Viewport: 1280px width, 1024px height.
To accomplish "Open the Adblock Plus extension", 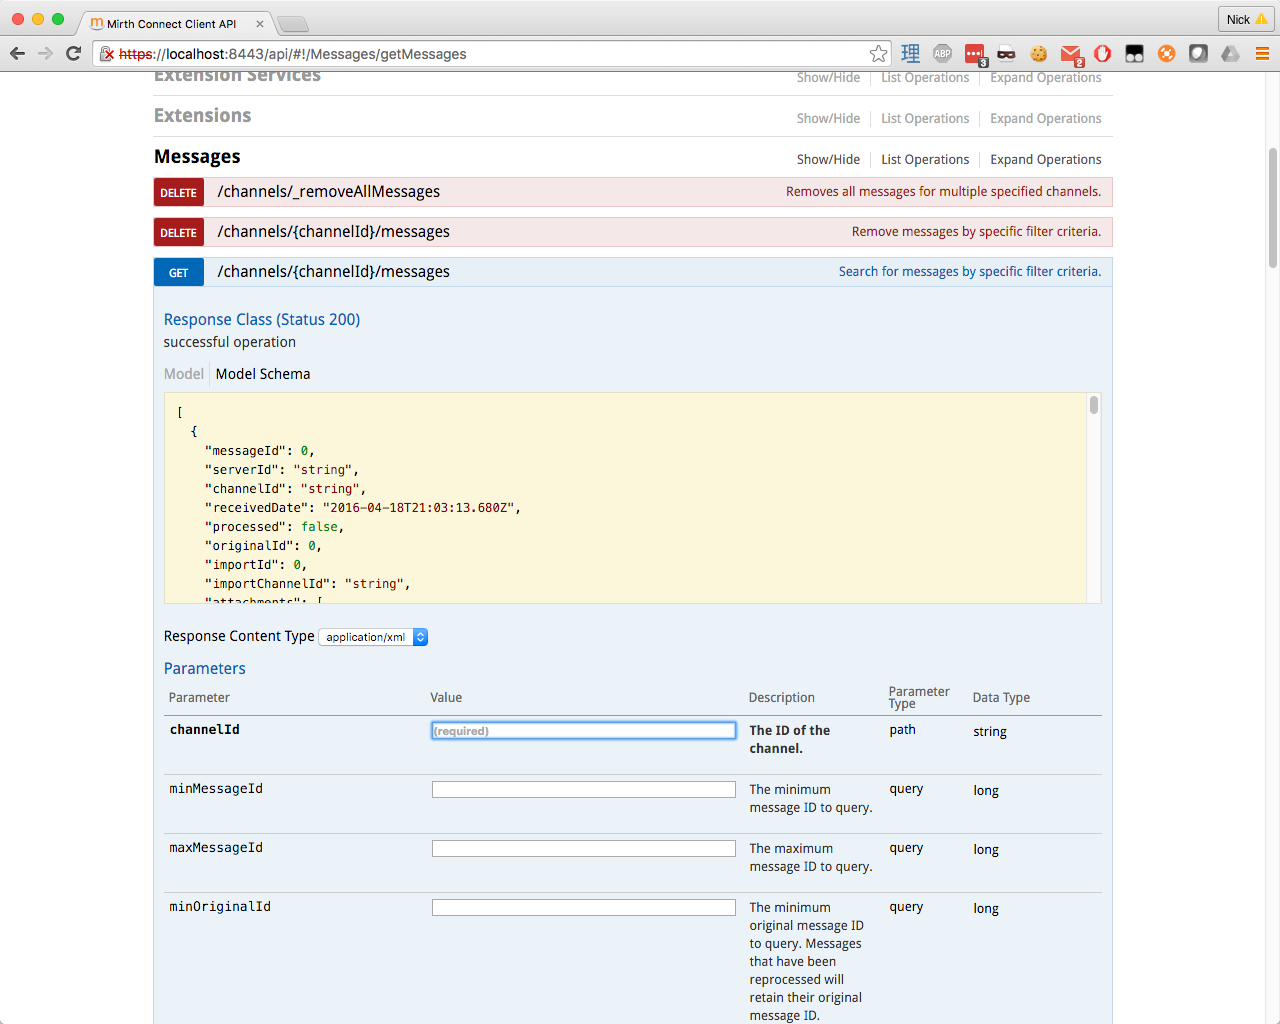I will (942, 54).
